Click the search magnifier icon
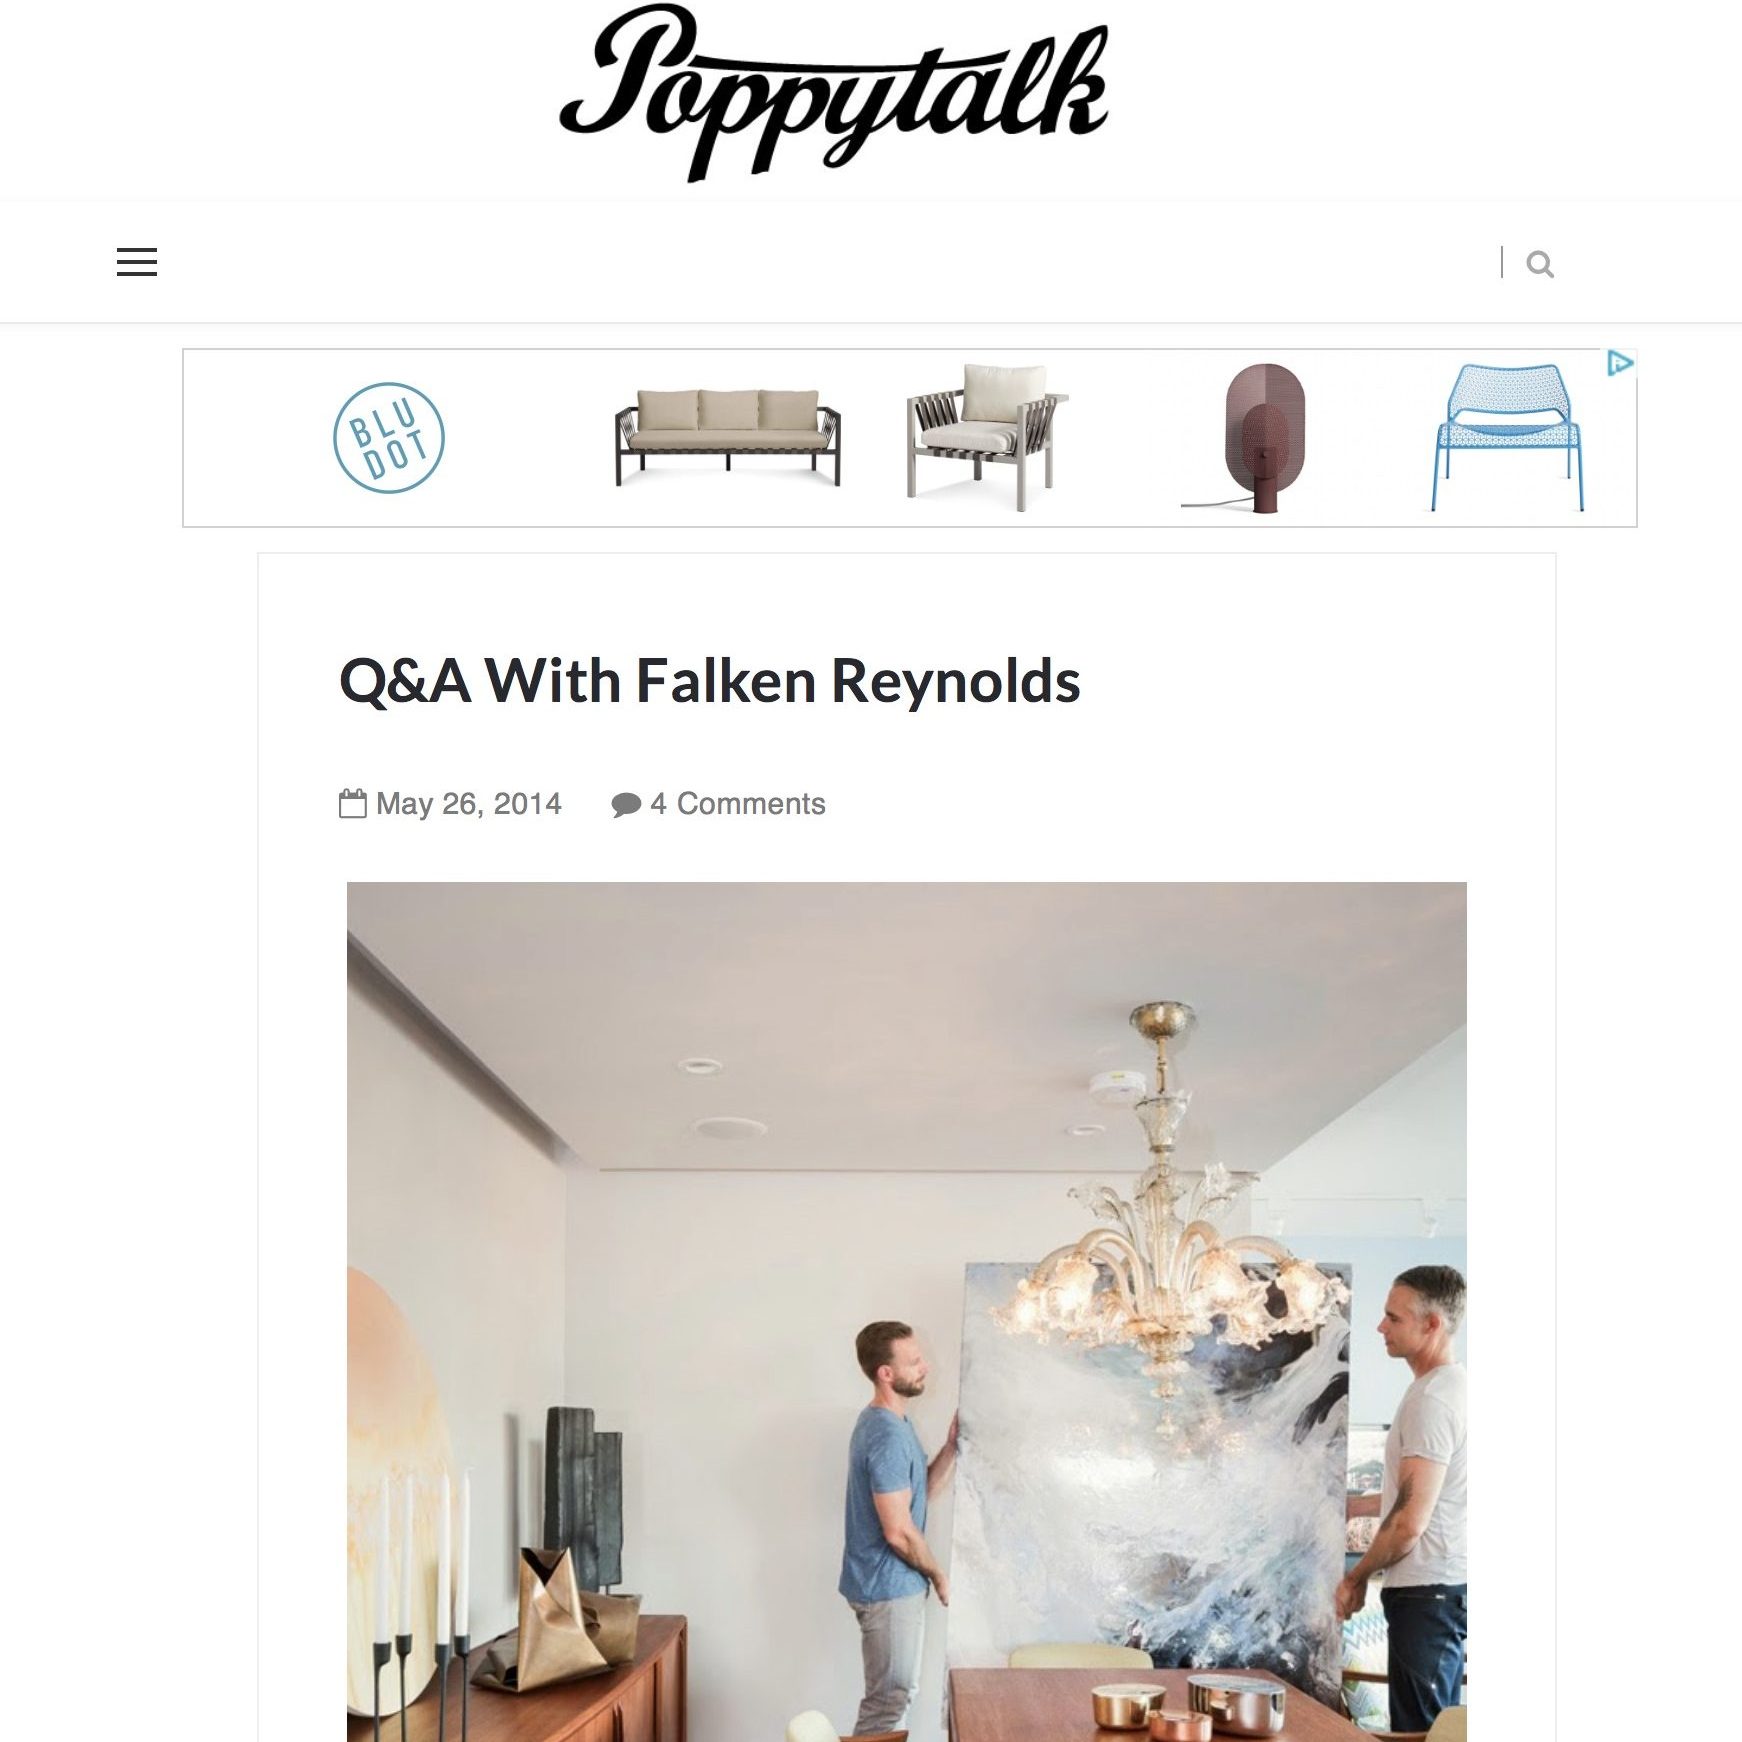The height and width of the screenshot is (1742, 1742). pos(1540,264)
